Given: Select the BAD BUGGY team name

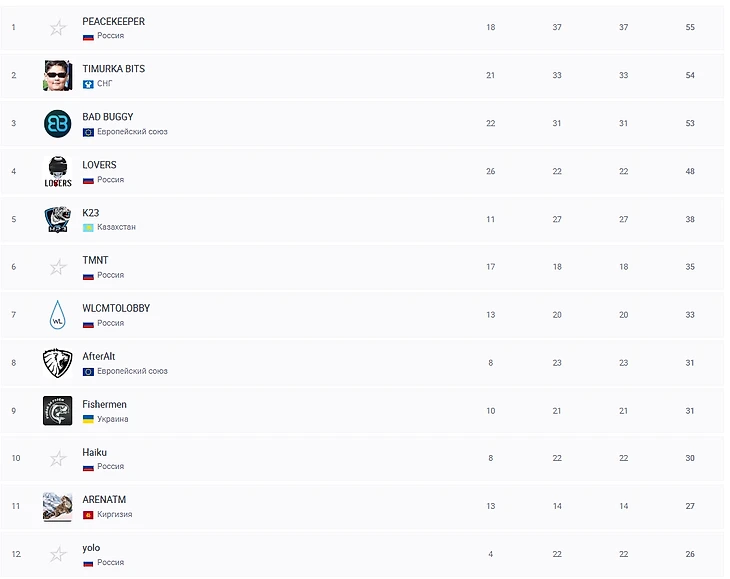Looking at the screenshot, I should click(107, 117).
